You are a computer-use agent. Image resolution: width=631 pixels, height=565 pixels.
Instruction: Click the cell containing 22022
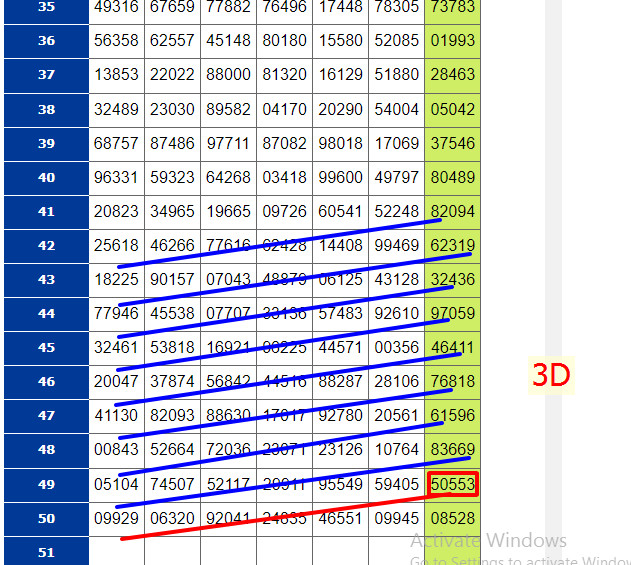tap(172, 75)
